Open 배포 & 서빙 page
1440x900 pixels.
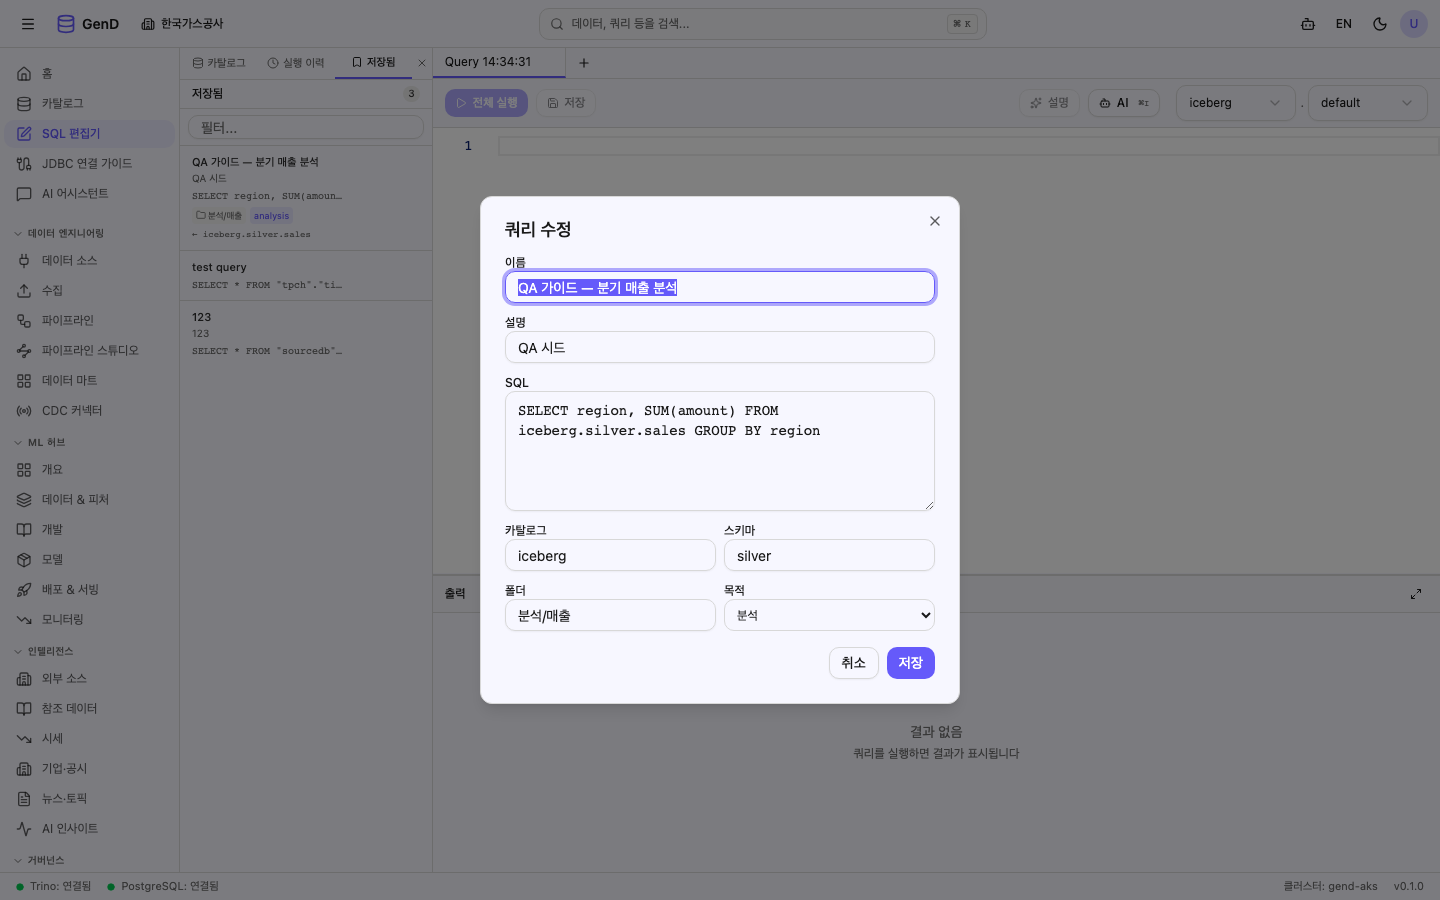pyautogui.click(x=90, y=589)
